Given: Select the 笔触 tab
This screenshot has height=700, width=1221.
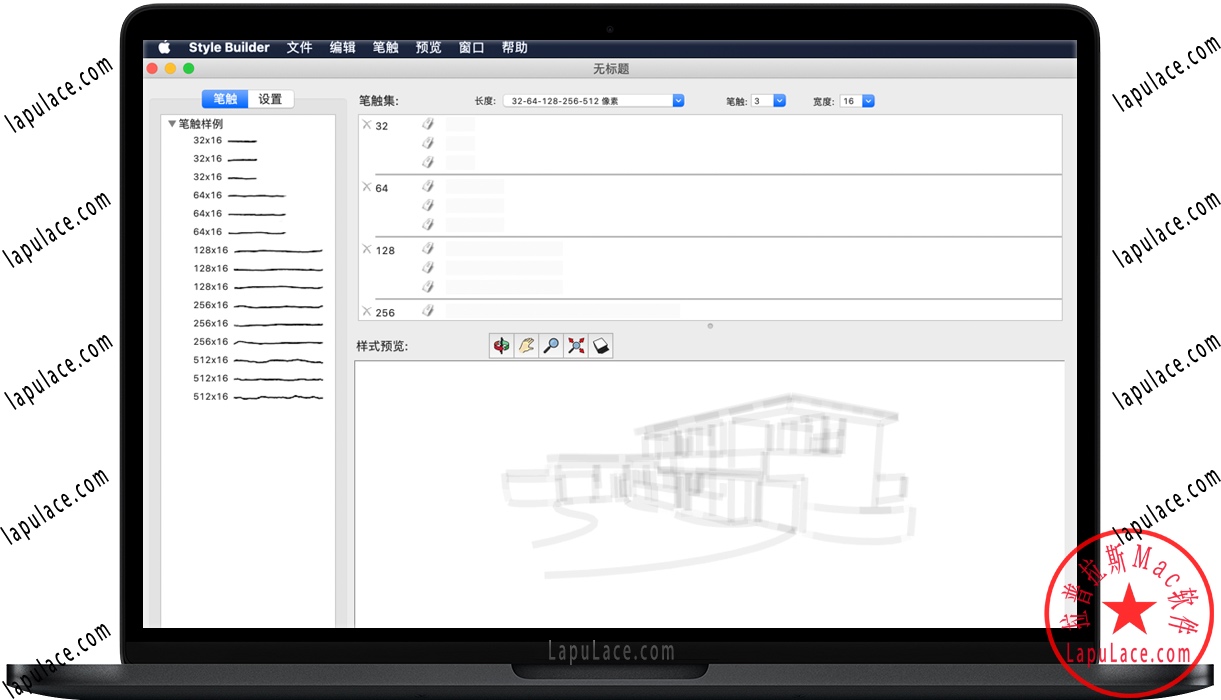Looking at the screenshot, I should click(225, 99).
